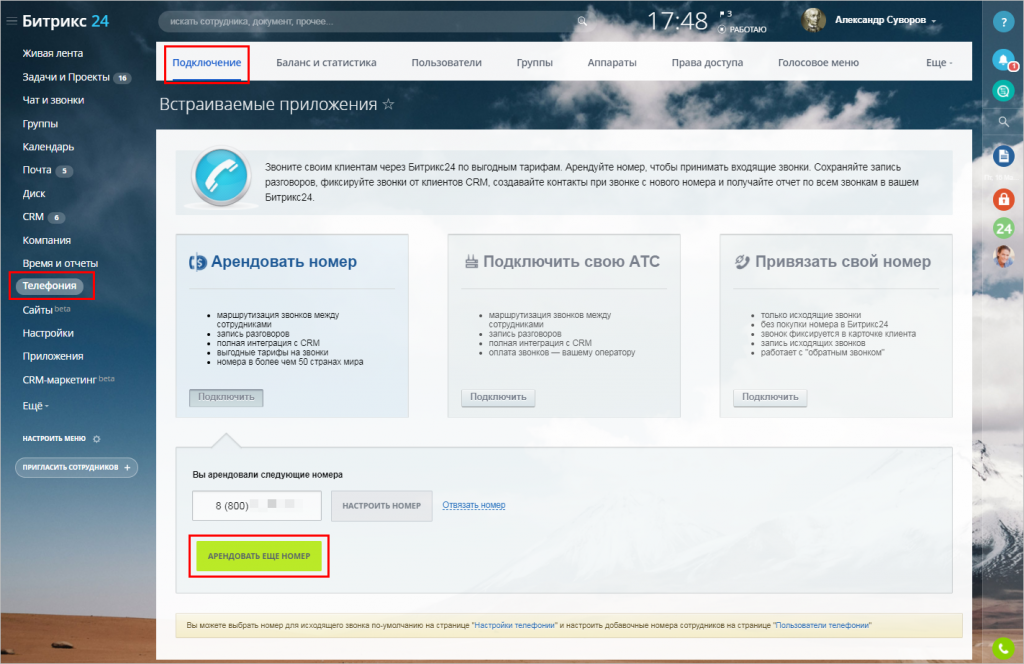Open Время и отчеты in sidebar

point(60,263)
